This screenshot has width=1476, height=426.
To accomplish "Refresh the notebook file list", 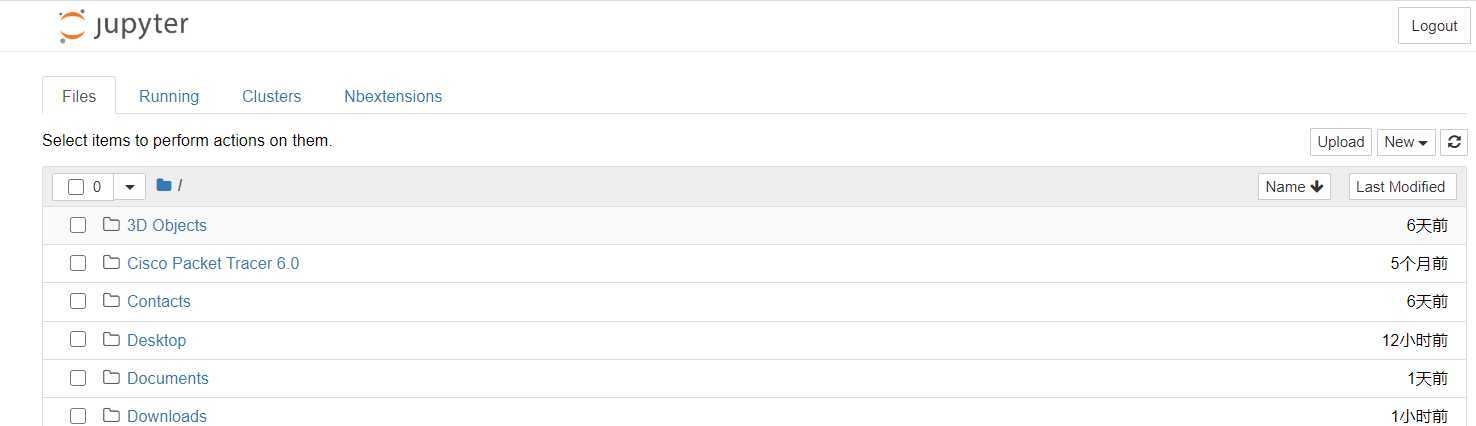I will pyautogui.click(x=1454, y=142).
